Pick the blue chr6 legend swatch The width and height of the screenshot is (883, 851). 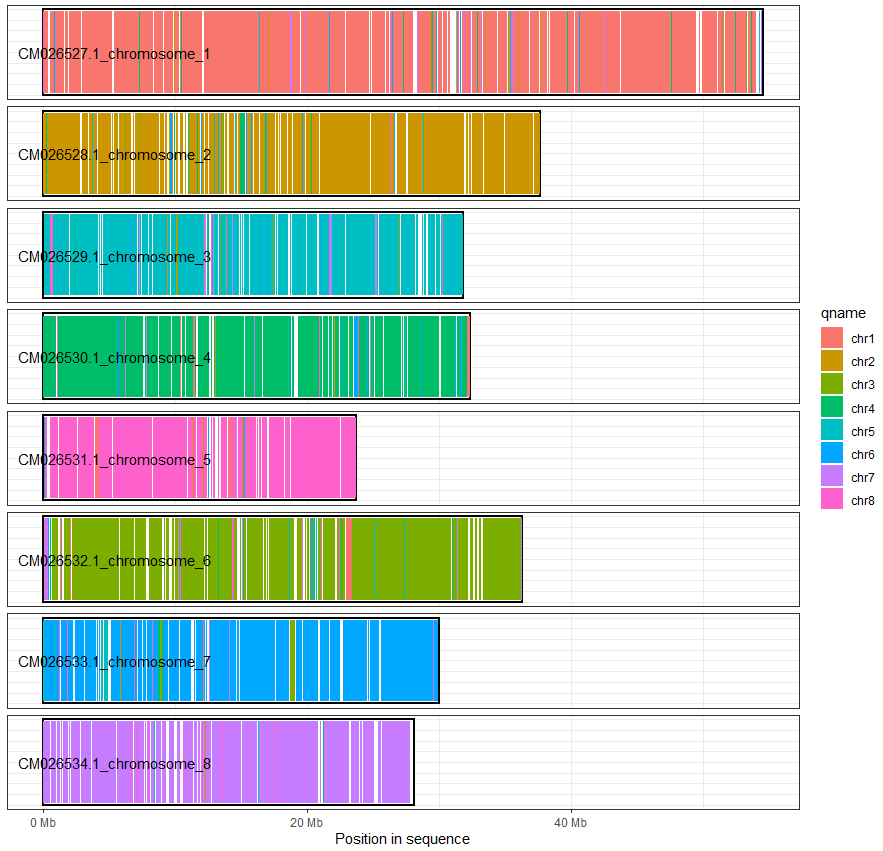(832, 453)
